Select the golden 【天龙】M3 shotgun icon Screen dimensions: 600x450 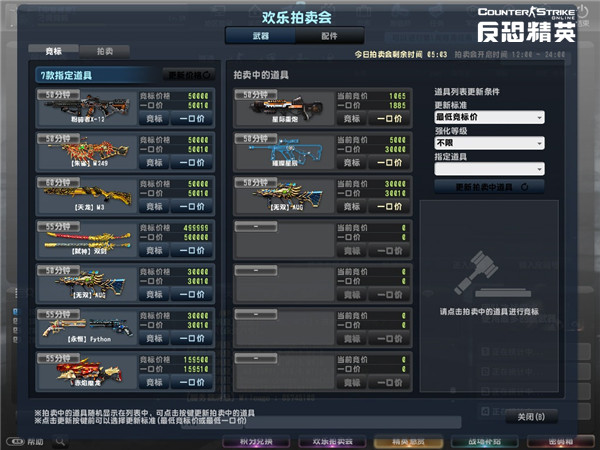point(87,194)
